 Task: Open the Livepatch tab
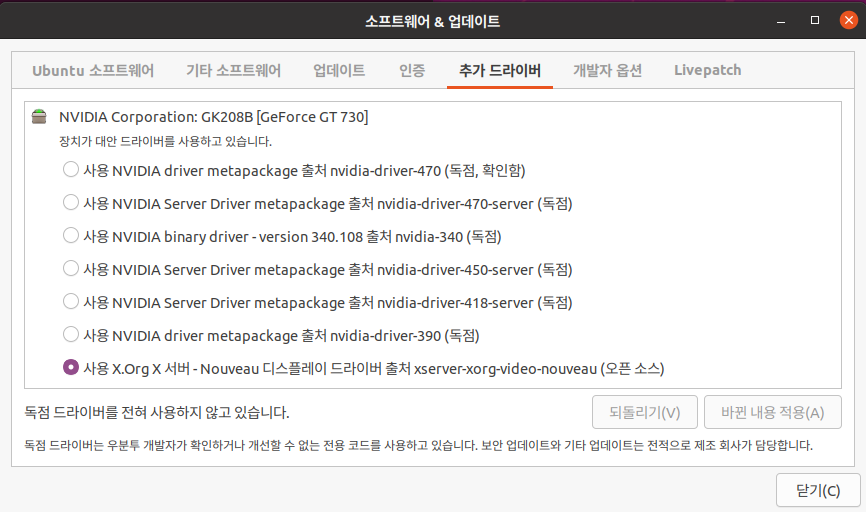[x=707, y=71]
